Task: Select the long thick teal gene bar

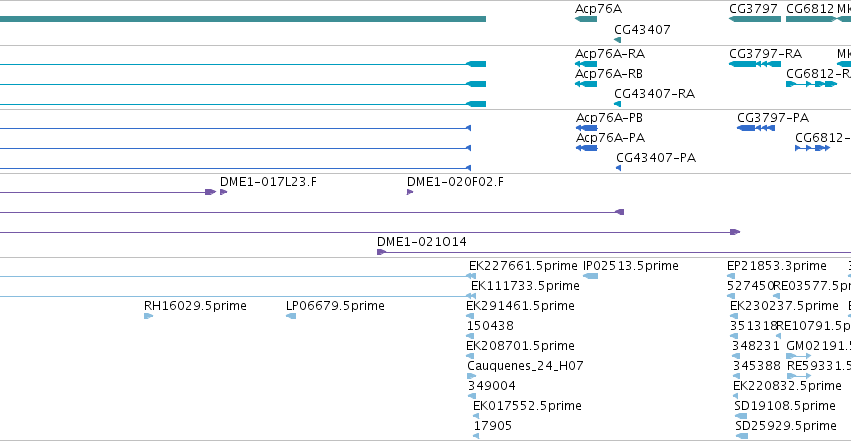Action: [x=243, y=19]
